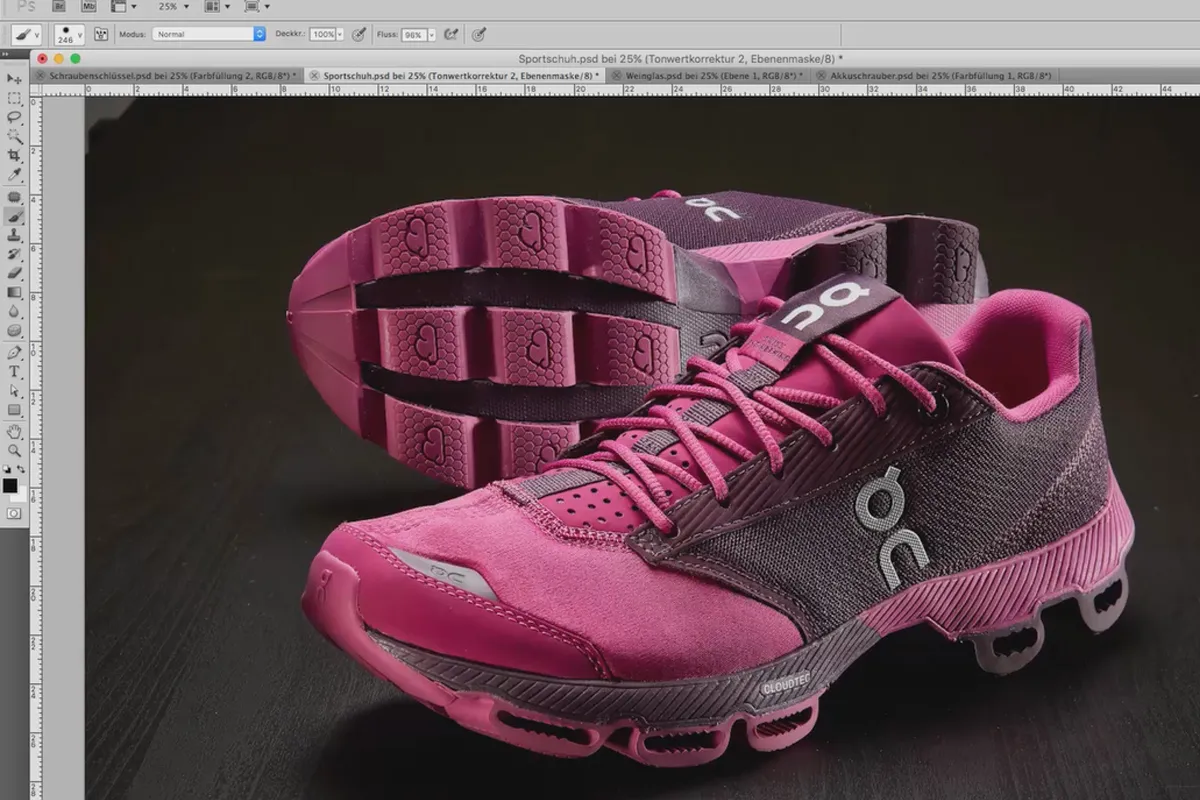Toggle airbrush mode next to Fluss
This screenshot has width=1200, height=800.
[x=450, y=34]
